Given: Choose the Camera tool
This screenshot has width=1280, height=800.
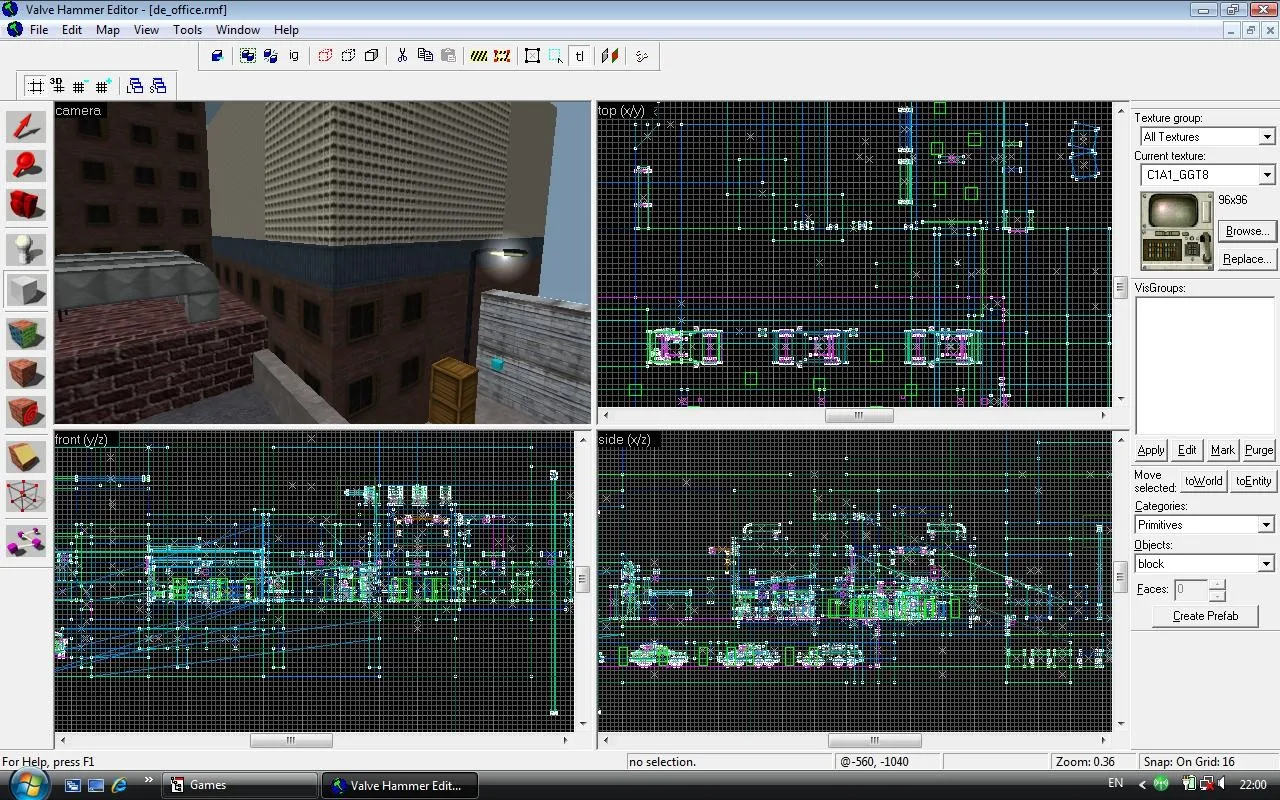Looking at the screenshot, I should pos(26,205).
